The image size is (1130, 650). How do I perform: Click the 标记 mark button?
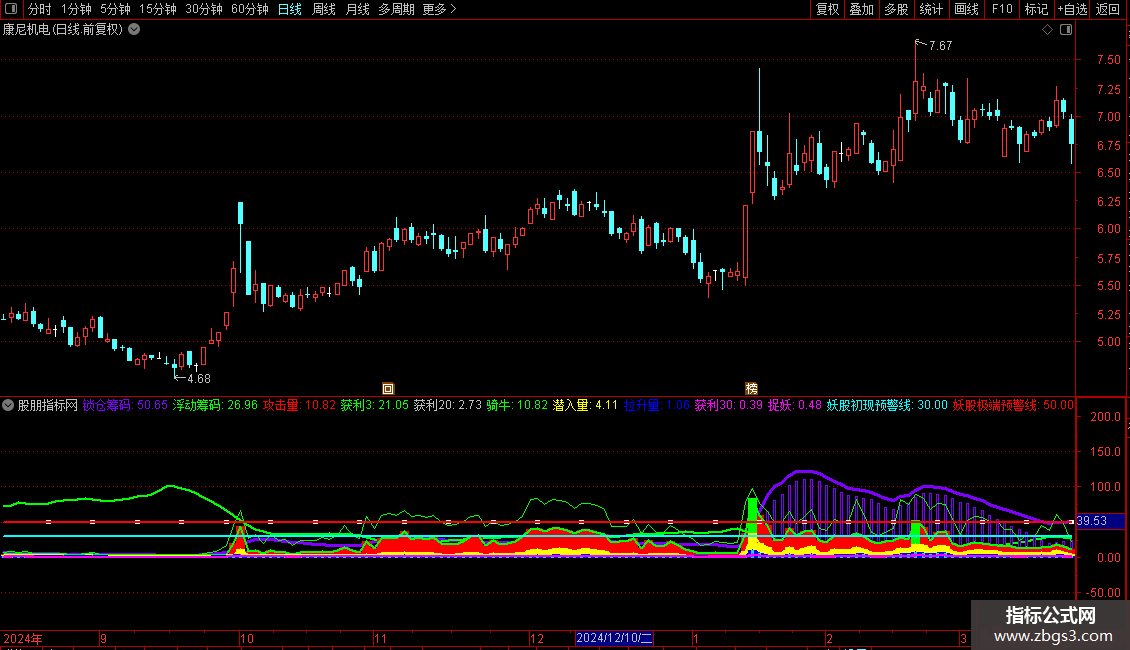click(1036, 9)
